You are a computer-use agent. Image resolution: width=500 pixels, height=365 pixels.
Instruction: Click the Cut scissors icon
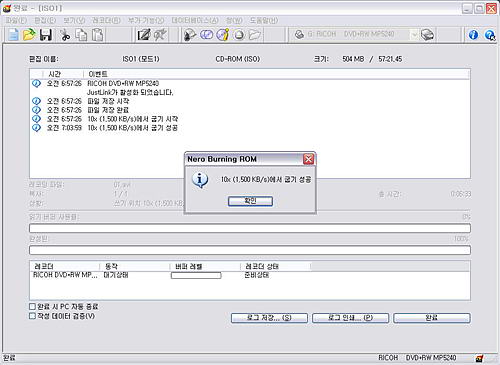point(65,35)
